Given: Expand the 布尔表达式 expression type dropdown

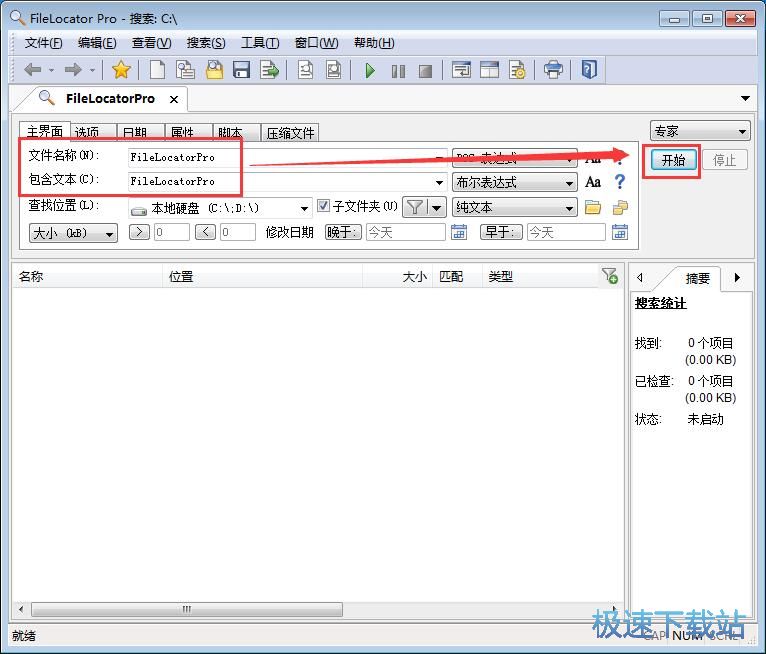Looking at the screenshot, I should 514,183.
